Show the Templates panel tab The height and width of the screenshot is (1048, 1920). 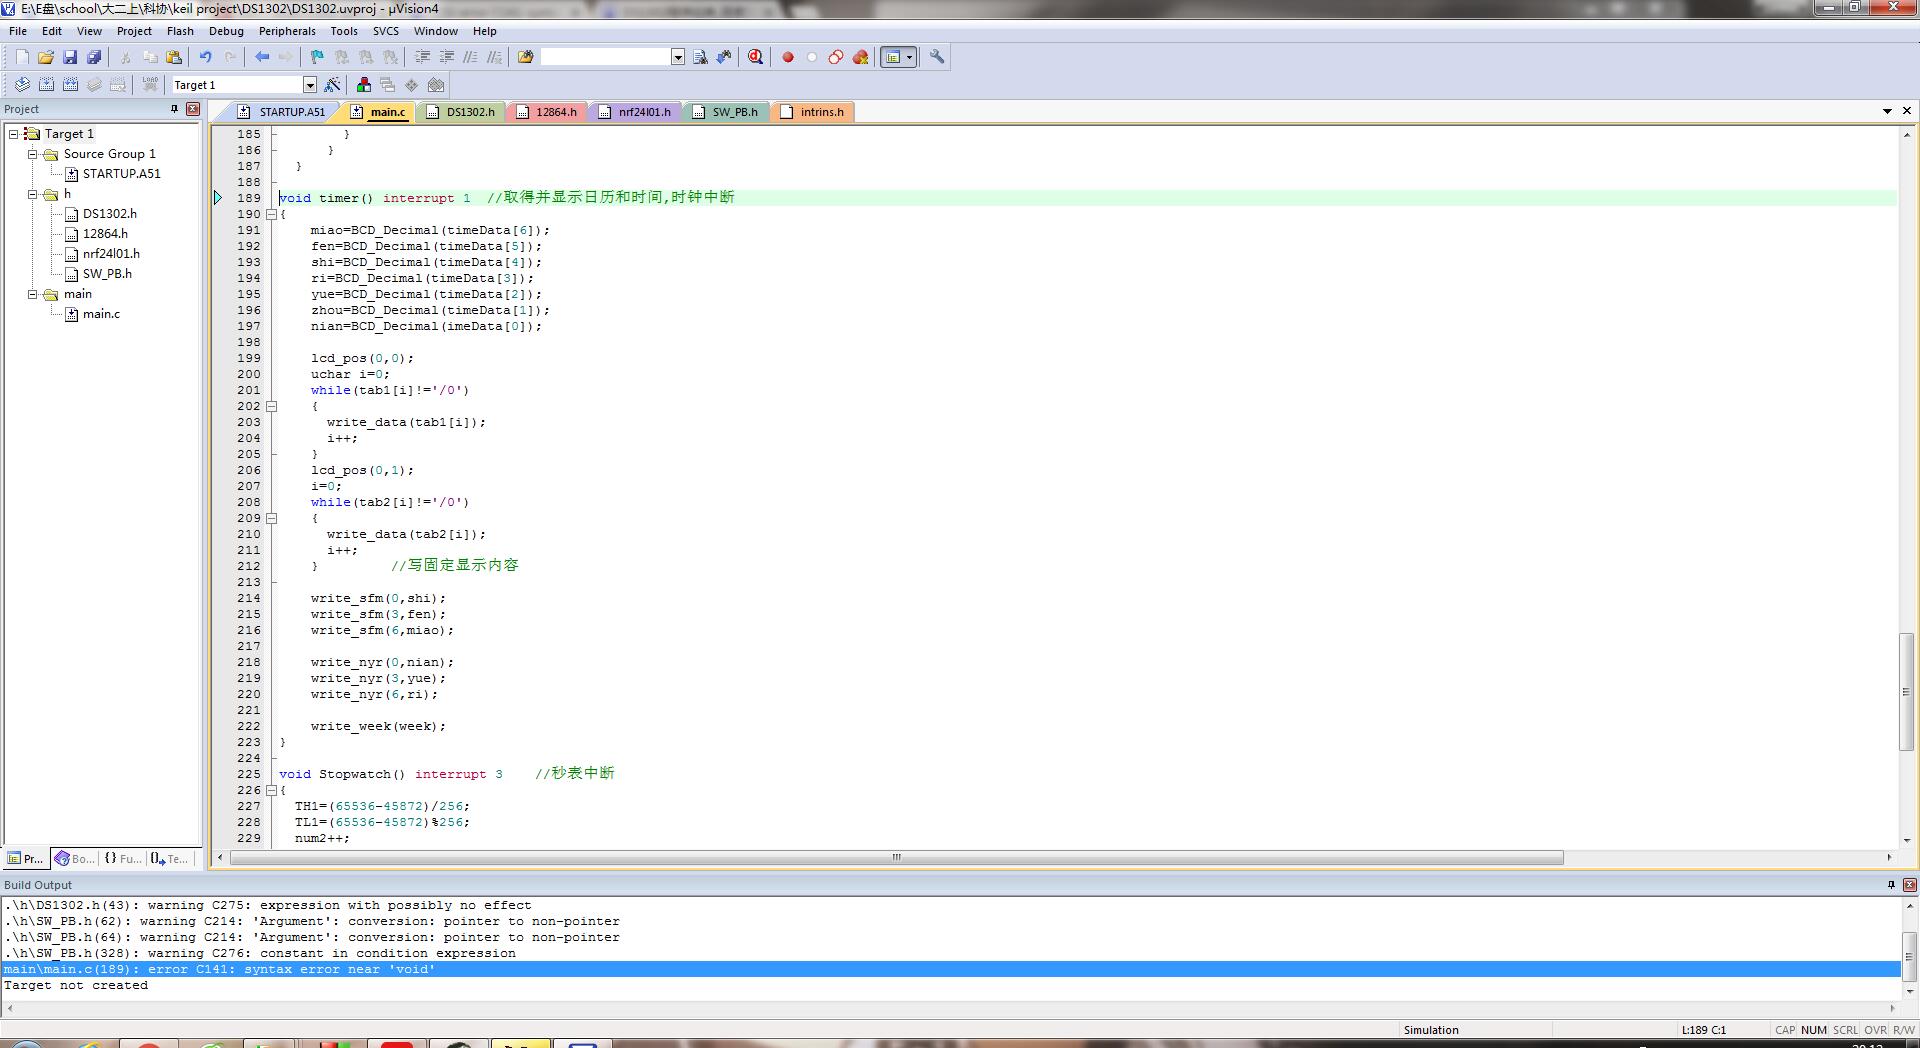(x=170, y=858)
